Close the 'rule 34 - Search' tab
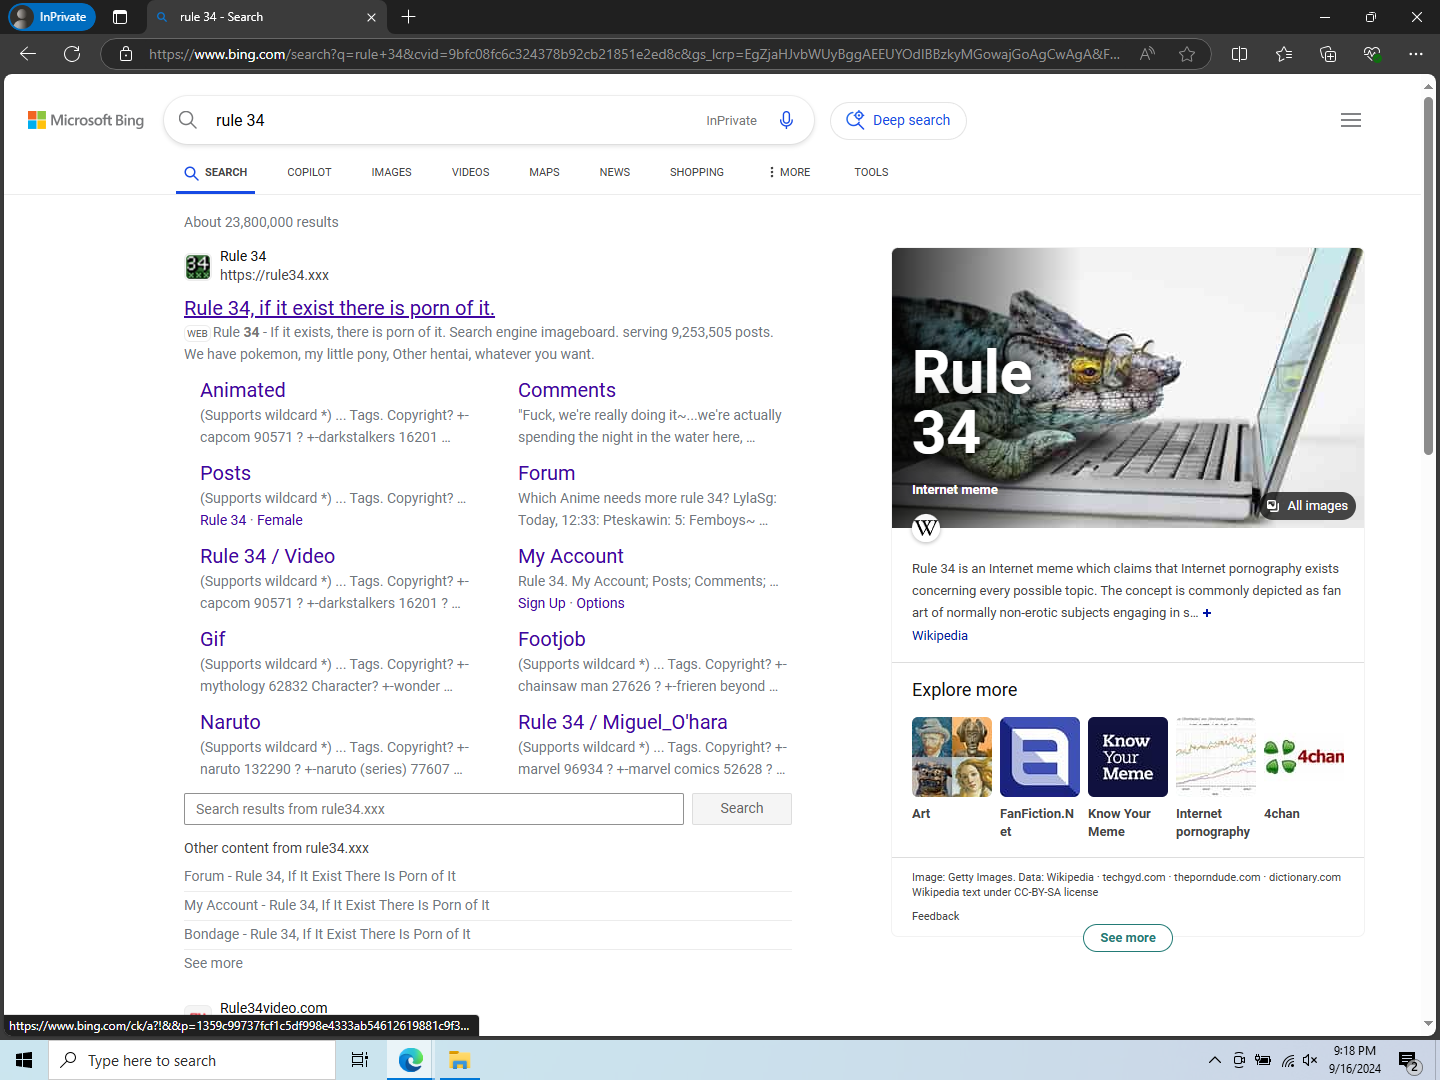Image resolution: width=1440 pixels, height=1080 pixels. coord(371,17)
